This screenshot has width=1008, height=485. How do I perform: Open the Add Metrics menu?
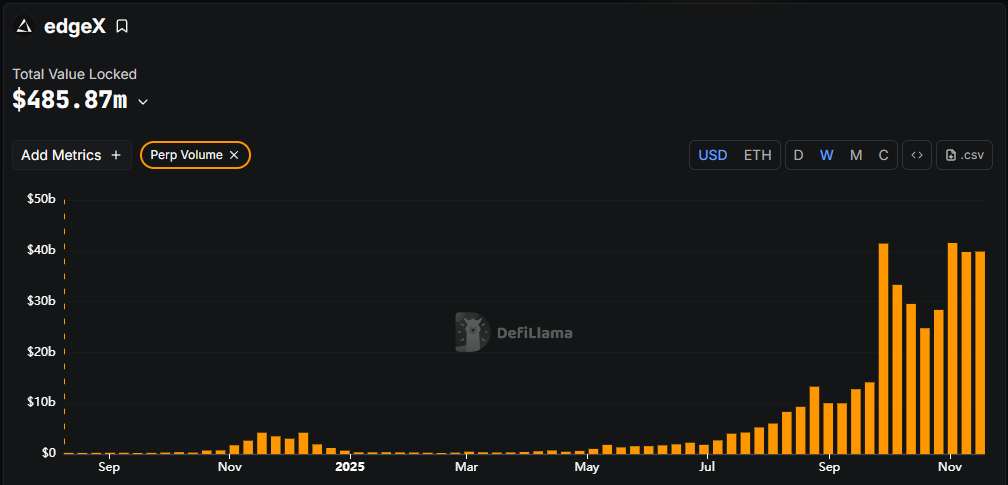click(x=71, y=155)
